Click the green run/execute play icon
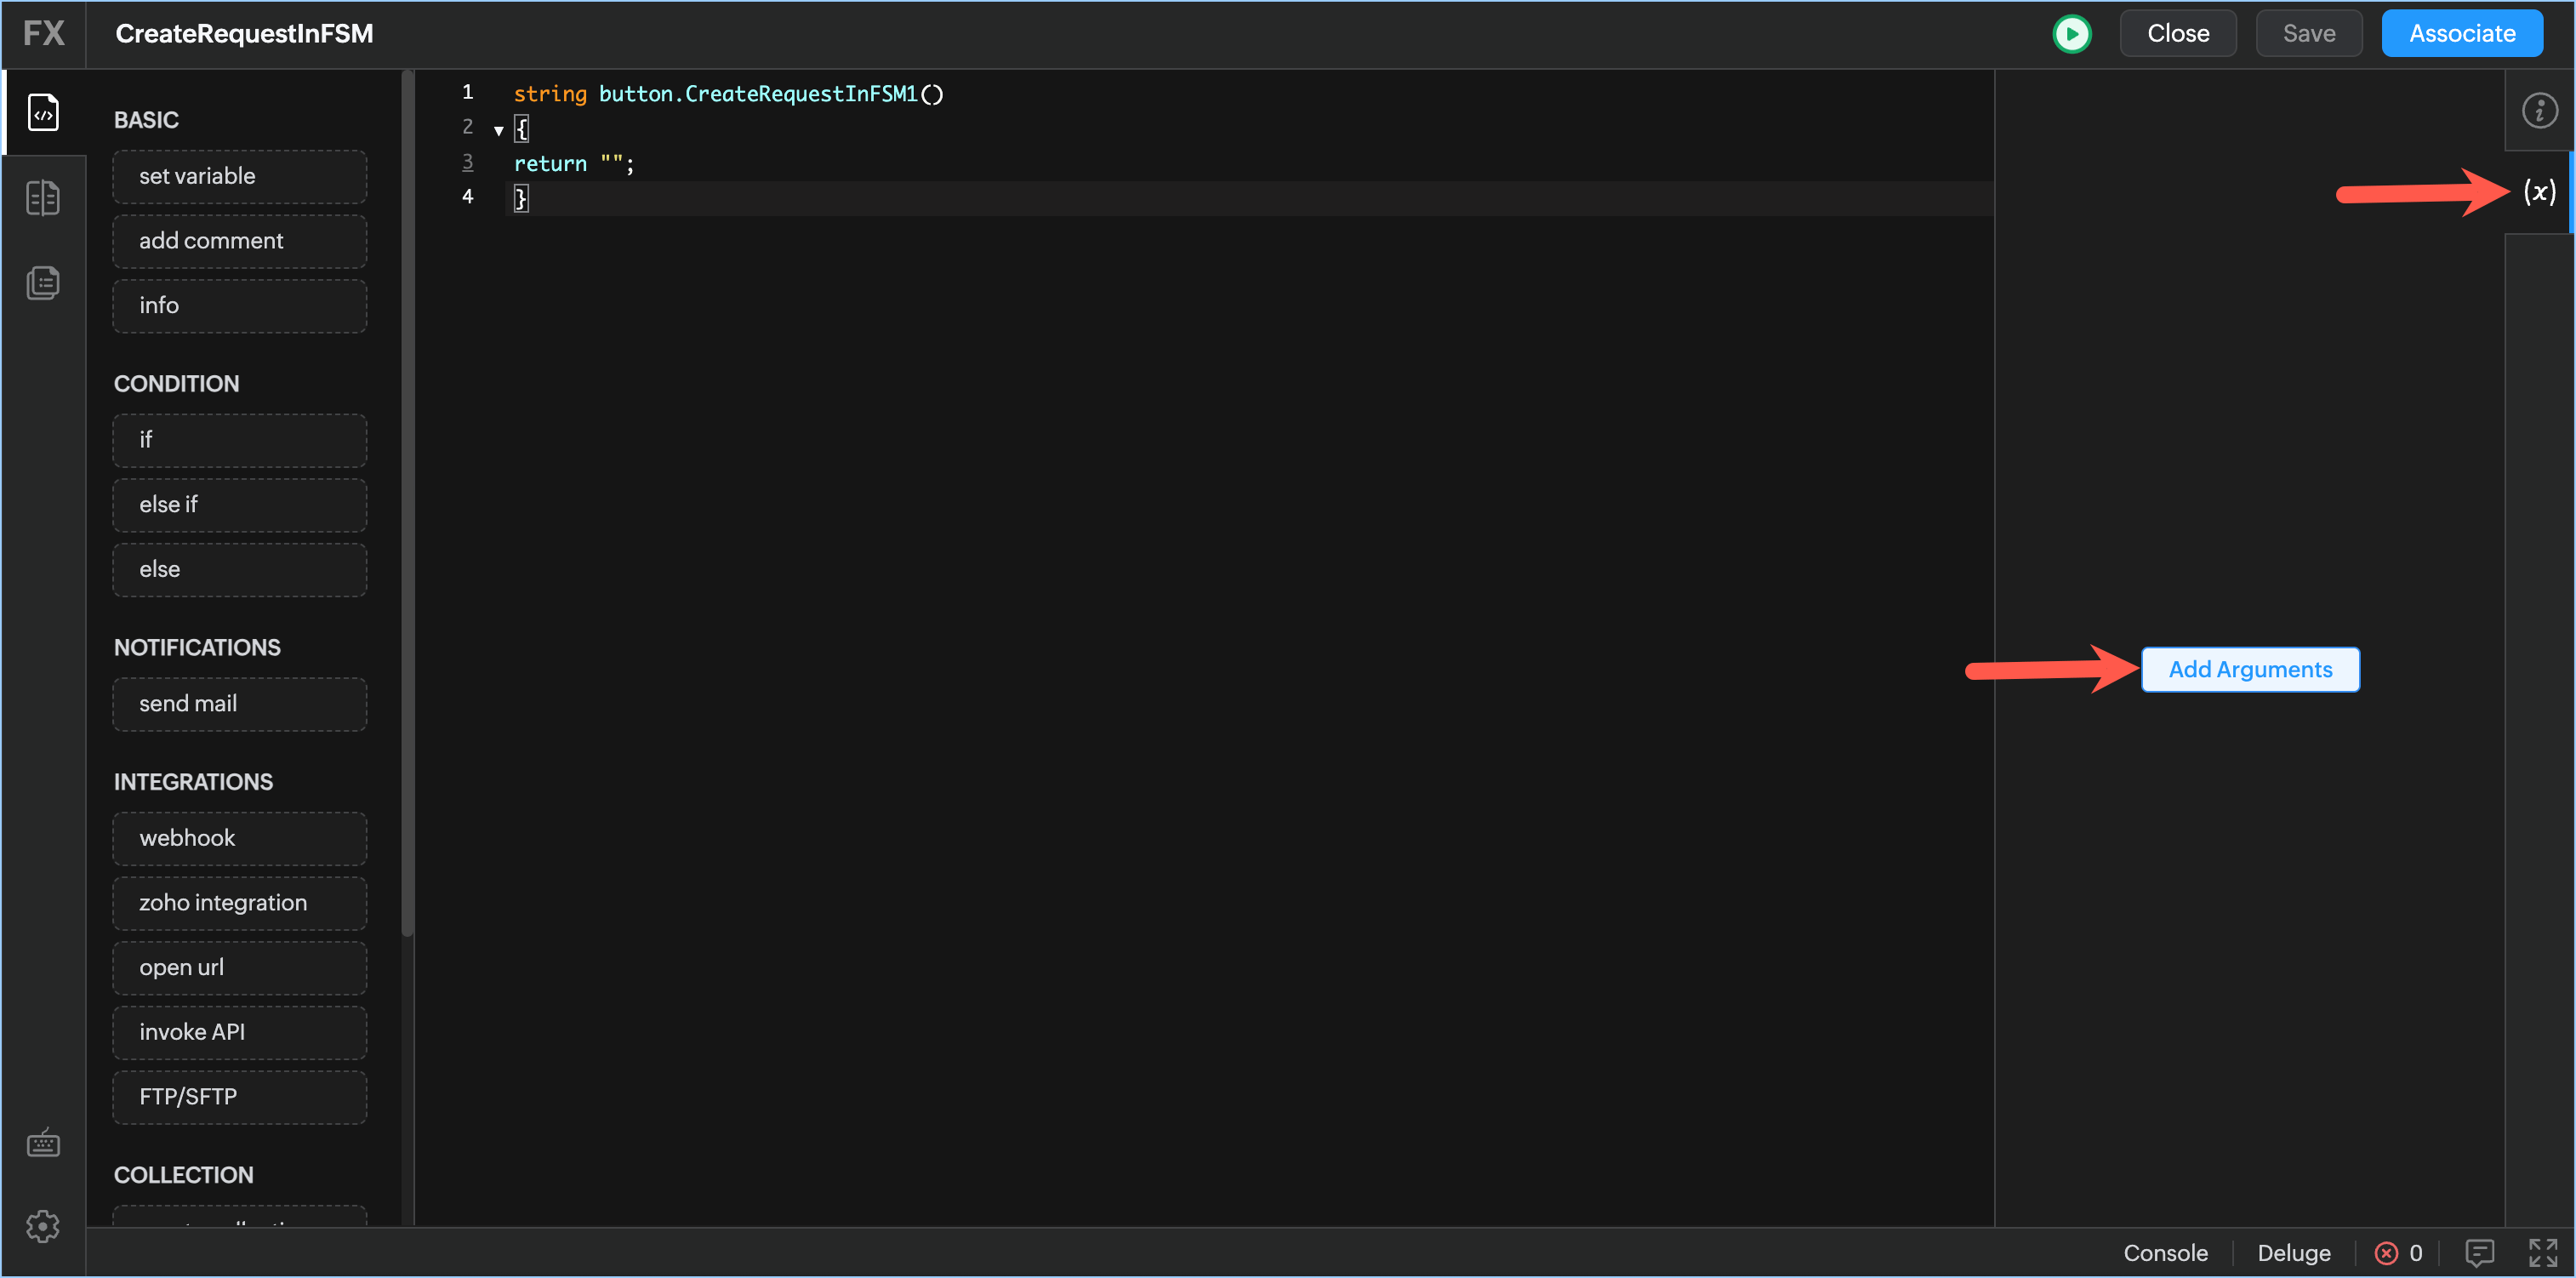 [2071, 34]
